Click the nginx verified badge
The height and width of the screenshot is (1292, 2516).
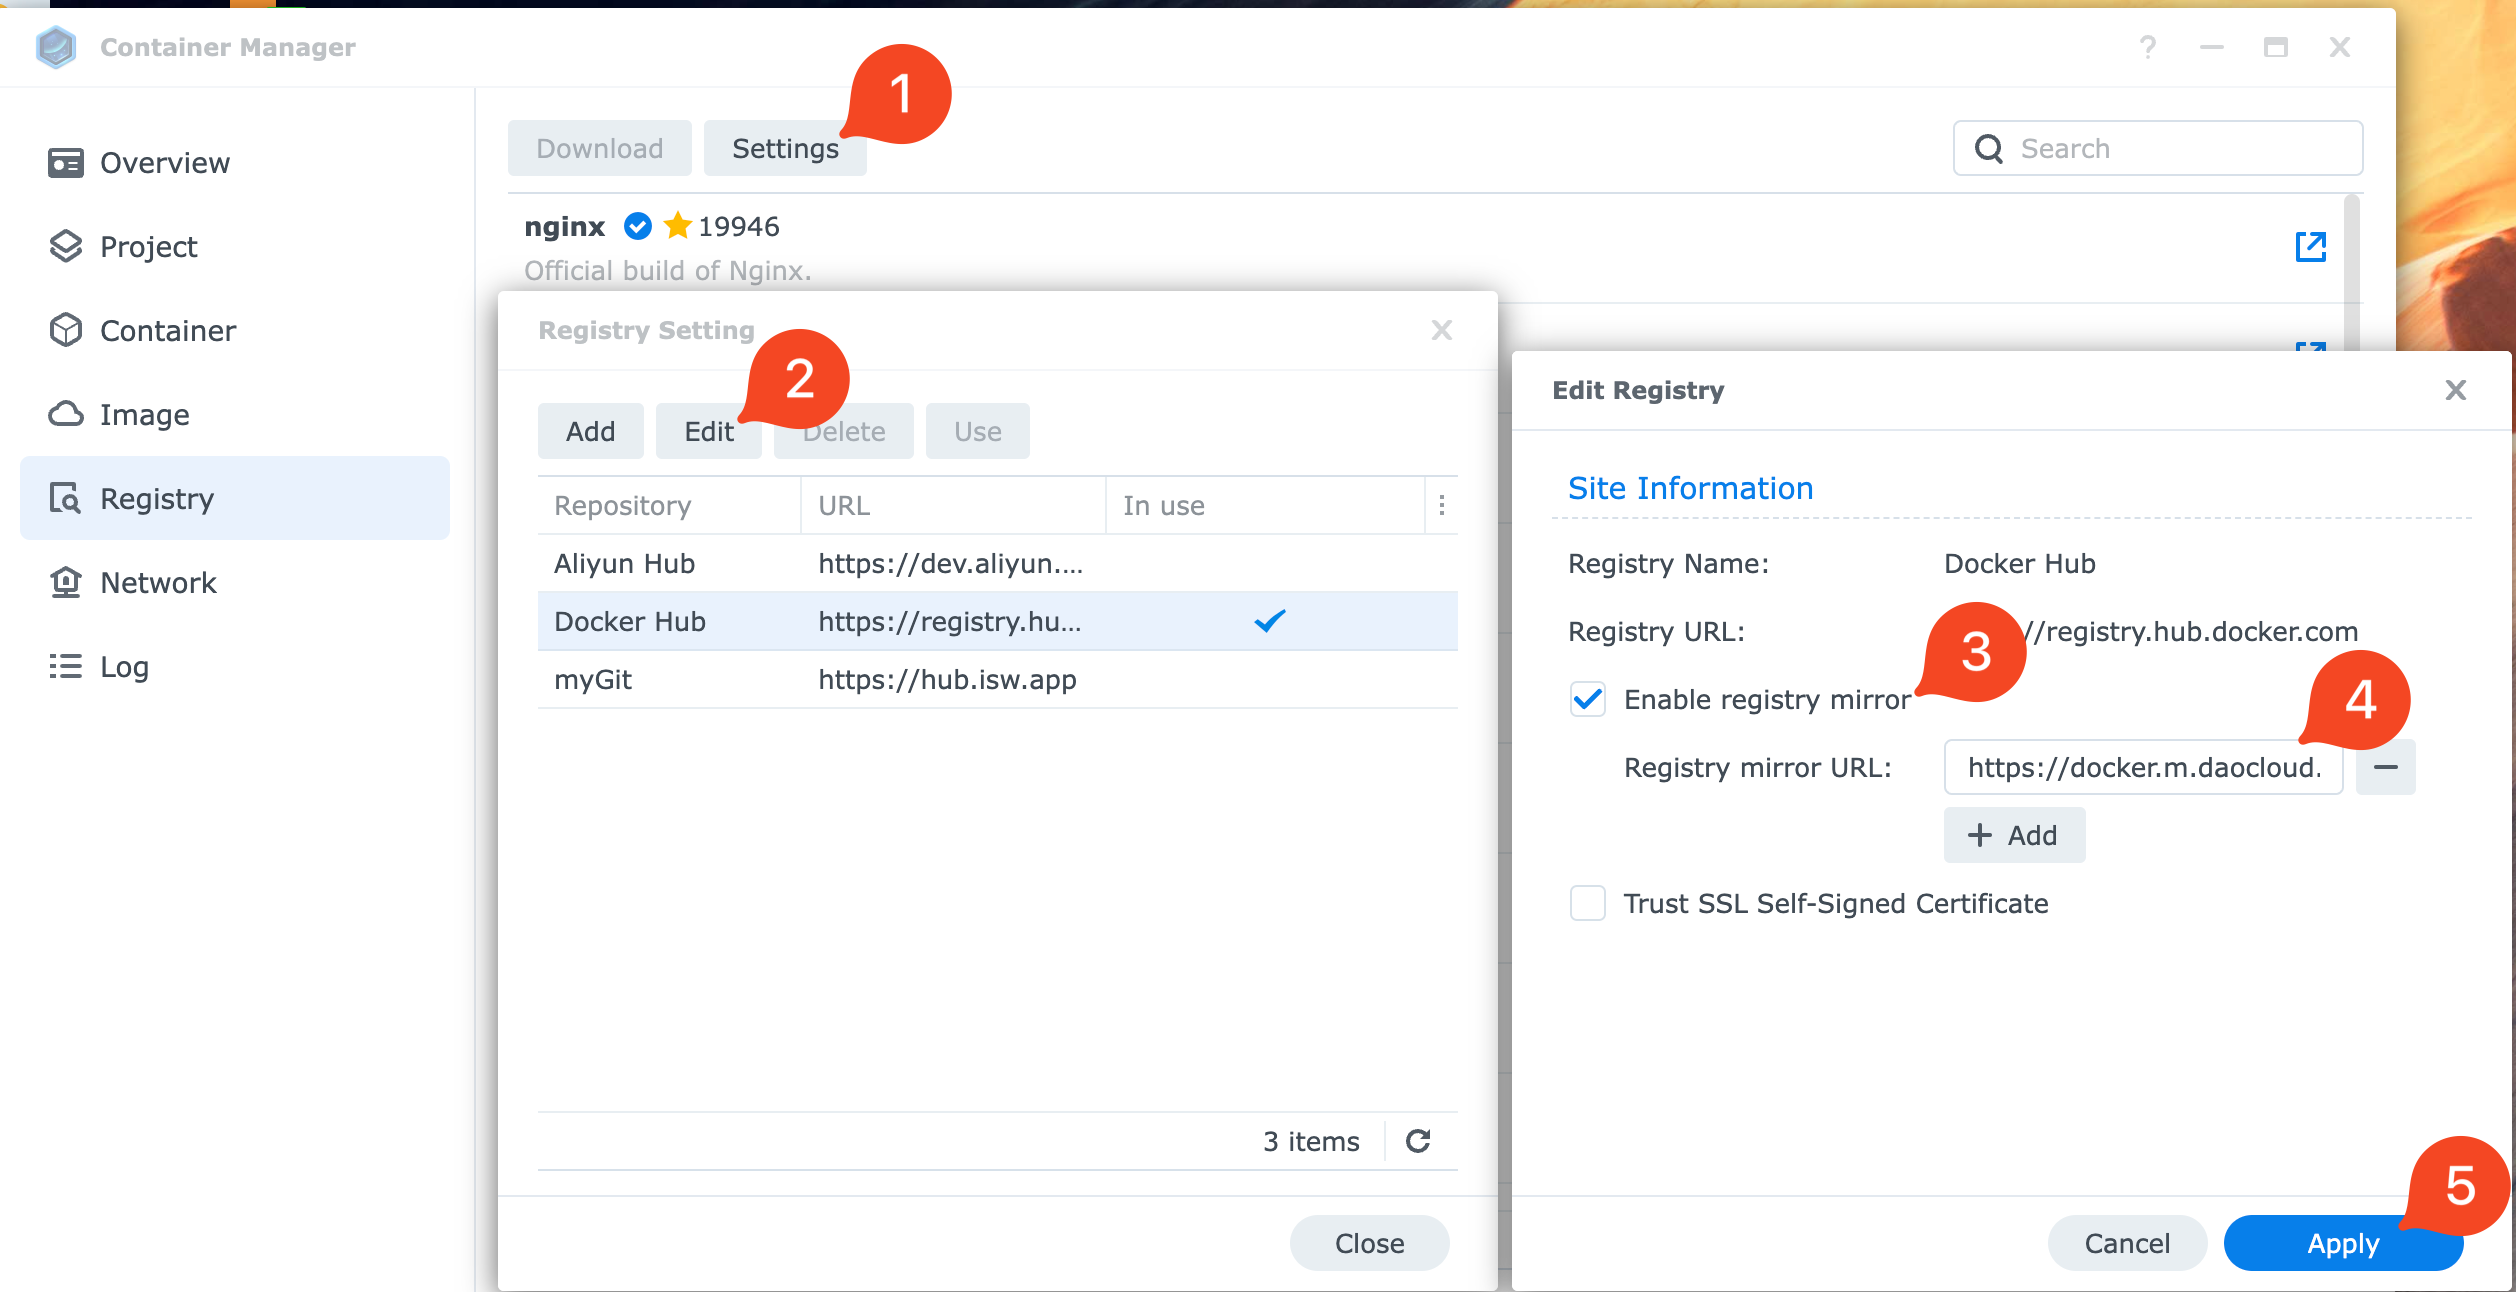[638, 227]
